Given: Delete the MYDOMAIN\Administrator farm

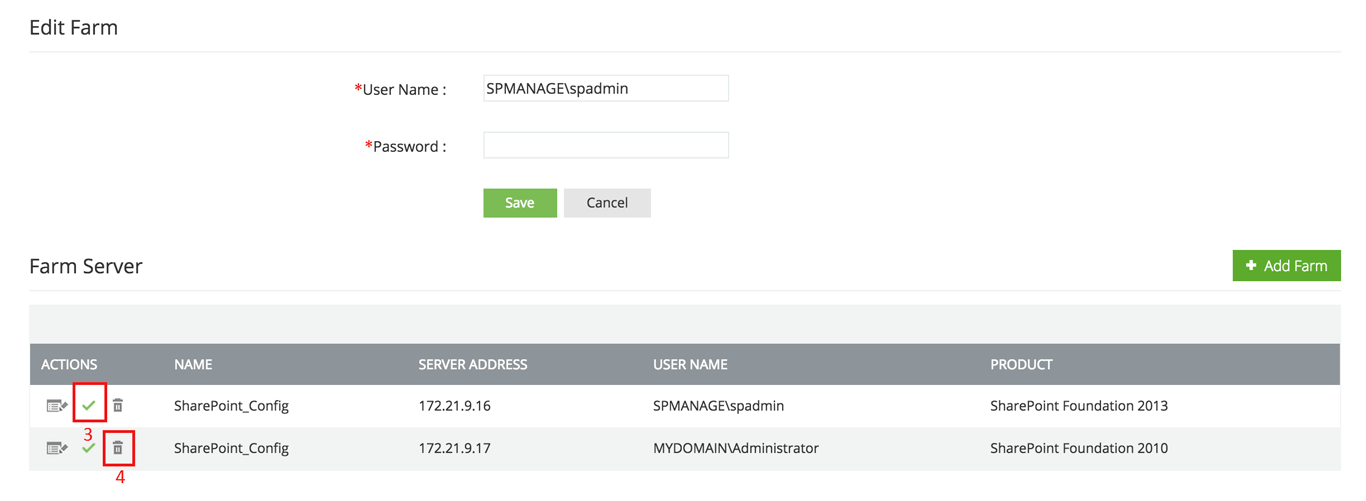Looking at the screenshot, I should tap(118, 448).
